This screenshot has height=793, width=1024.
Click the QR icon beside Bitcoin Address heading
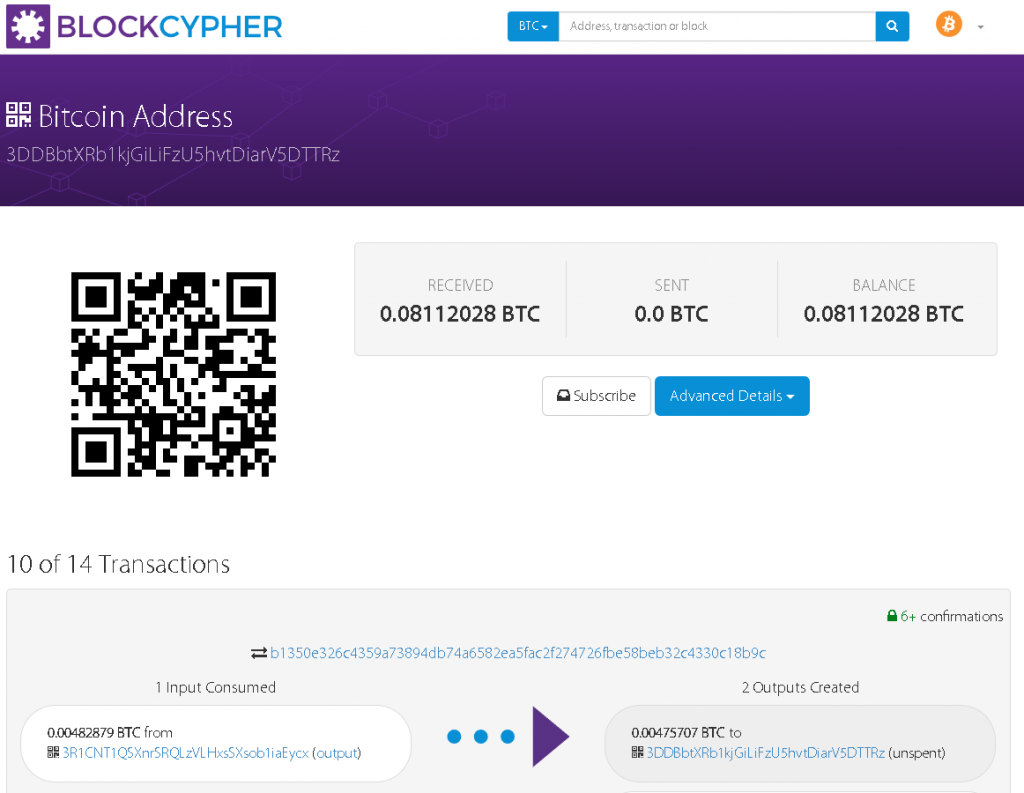(x=19, y=115)
